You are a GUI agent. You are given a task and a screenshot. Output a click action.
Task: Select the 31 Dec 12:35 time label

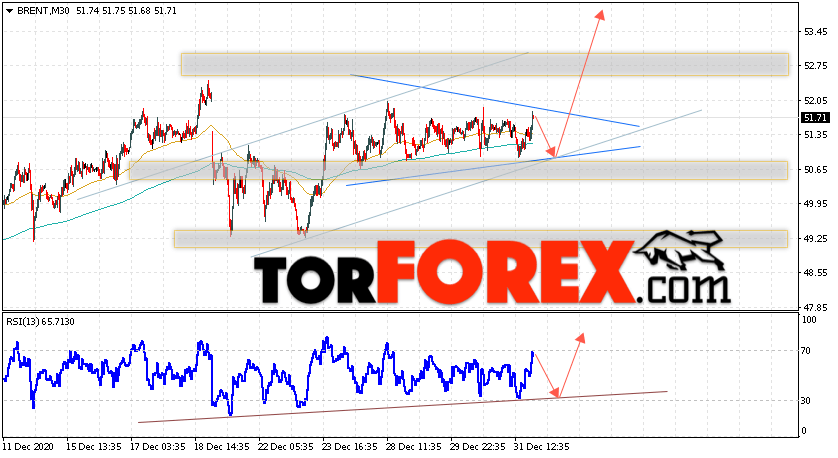click(540, 447)
